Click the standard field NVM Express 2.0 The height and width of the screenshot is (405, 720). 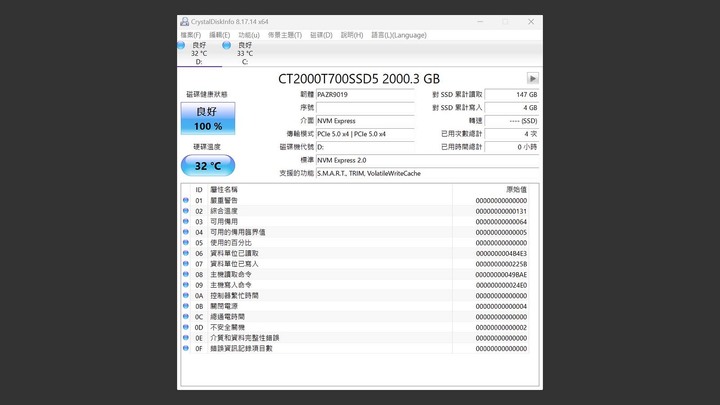(428, 160)
